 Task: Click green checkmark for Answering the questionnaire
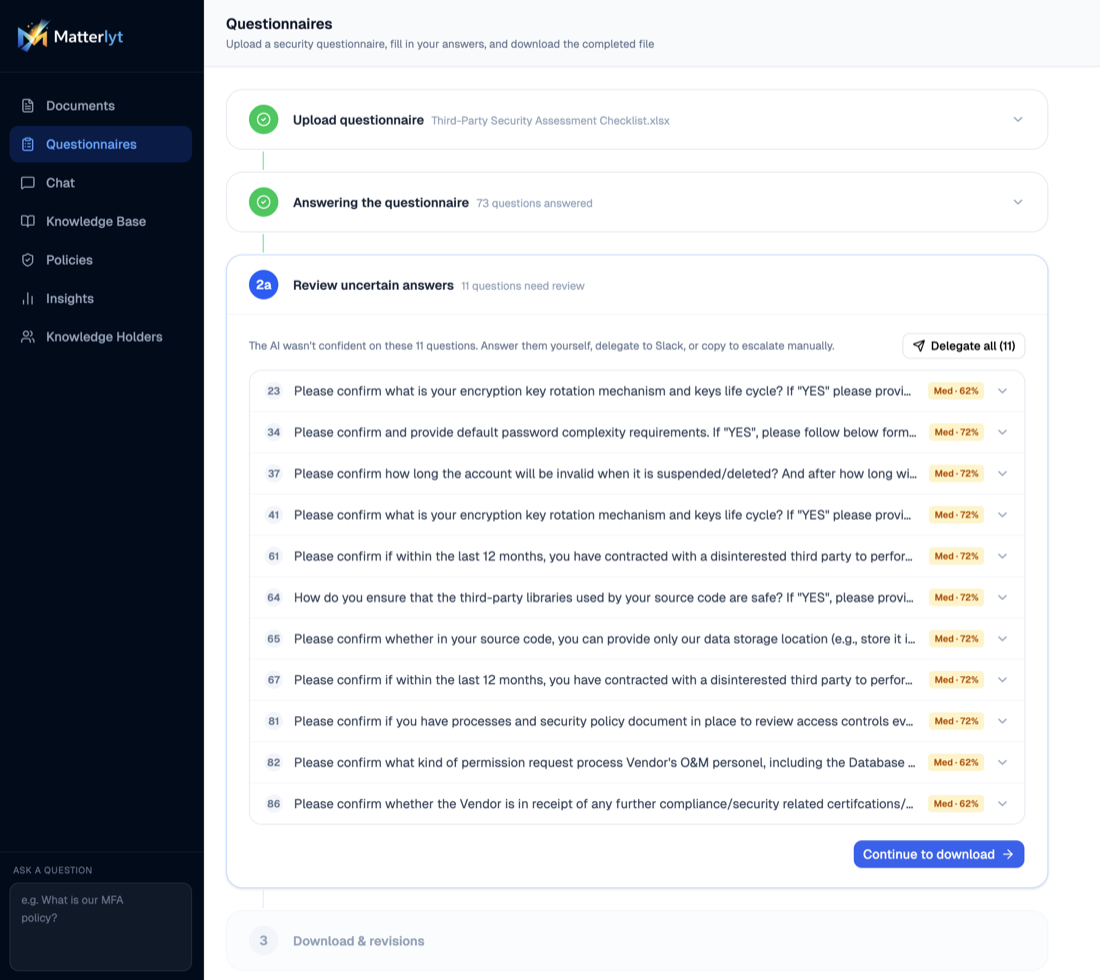(264, 203)
